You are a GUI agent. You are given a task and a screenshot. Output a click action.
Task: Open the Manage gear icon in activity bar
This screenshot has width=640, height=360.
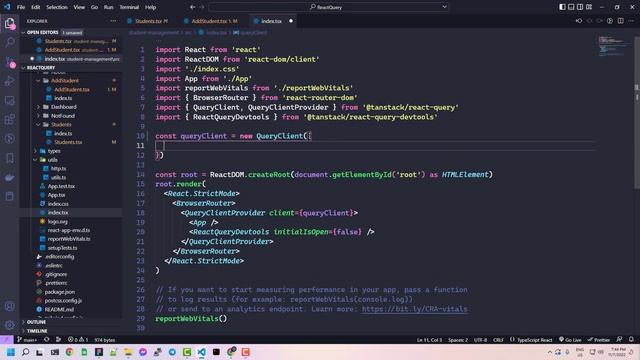9,325
